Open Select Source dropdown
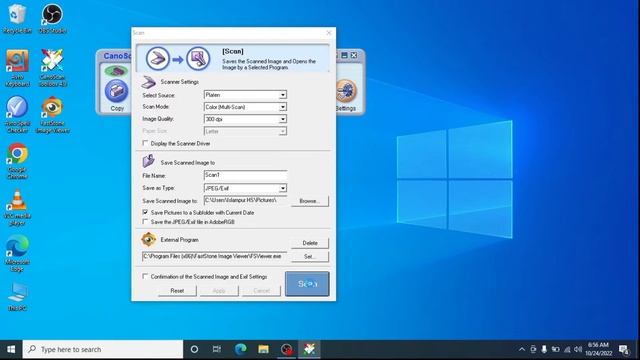The height and width of the screenshot is (360, 640). (x=282, y=95)
